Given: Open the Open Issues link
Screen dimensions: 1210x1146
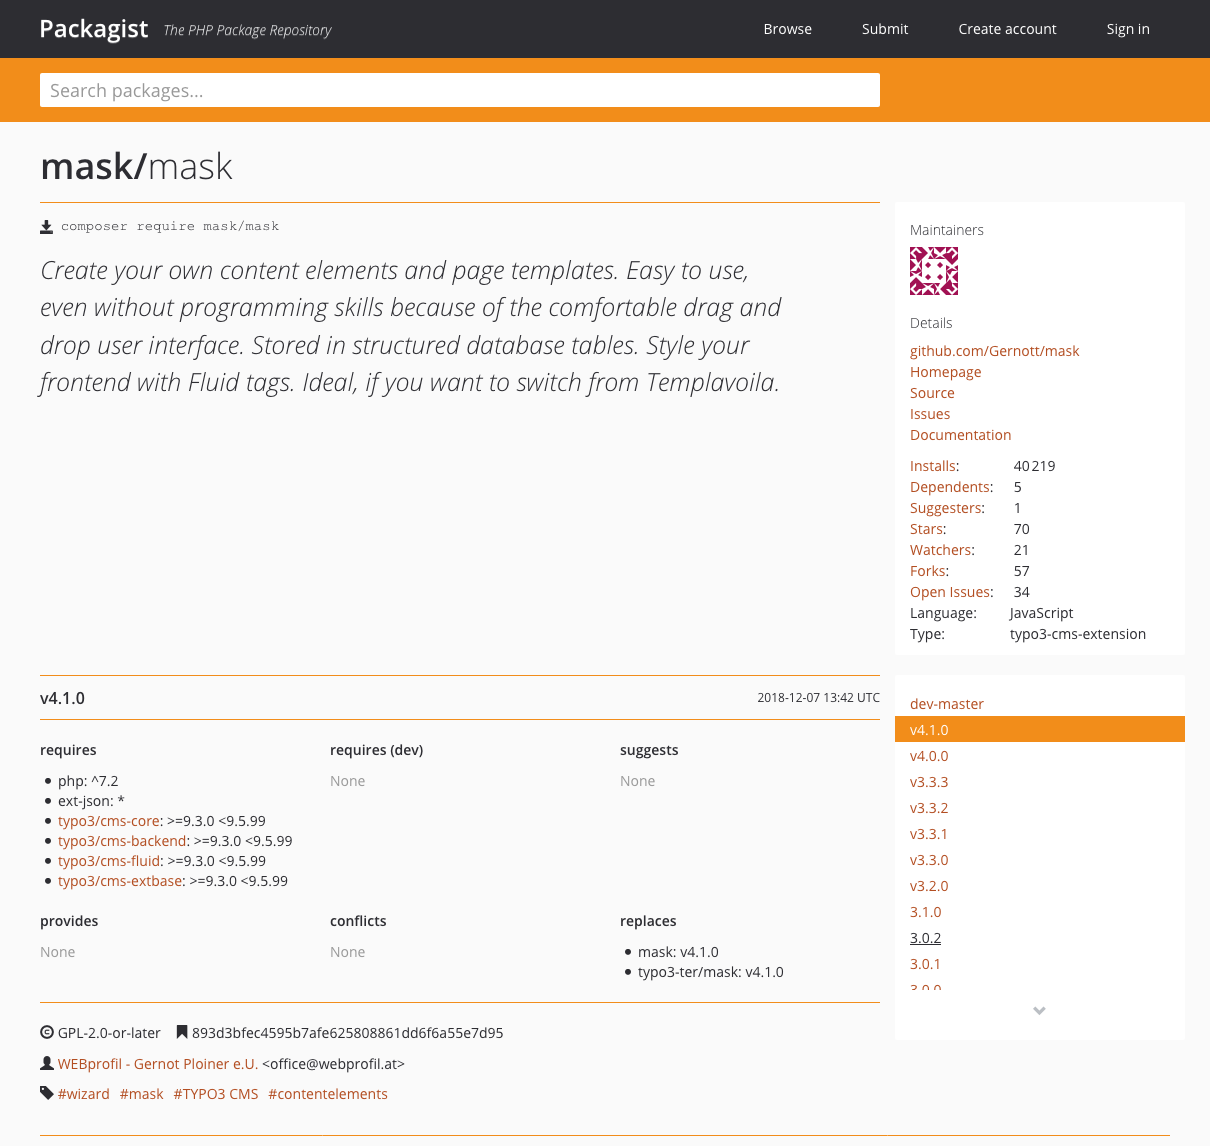Looking at the screenshot, I should pos(950,592).
